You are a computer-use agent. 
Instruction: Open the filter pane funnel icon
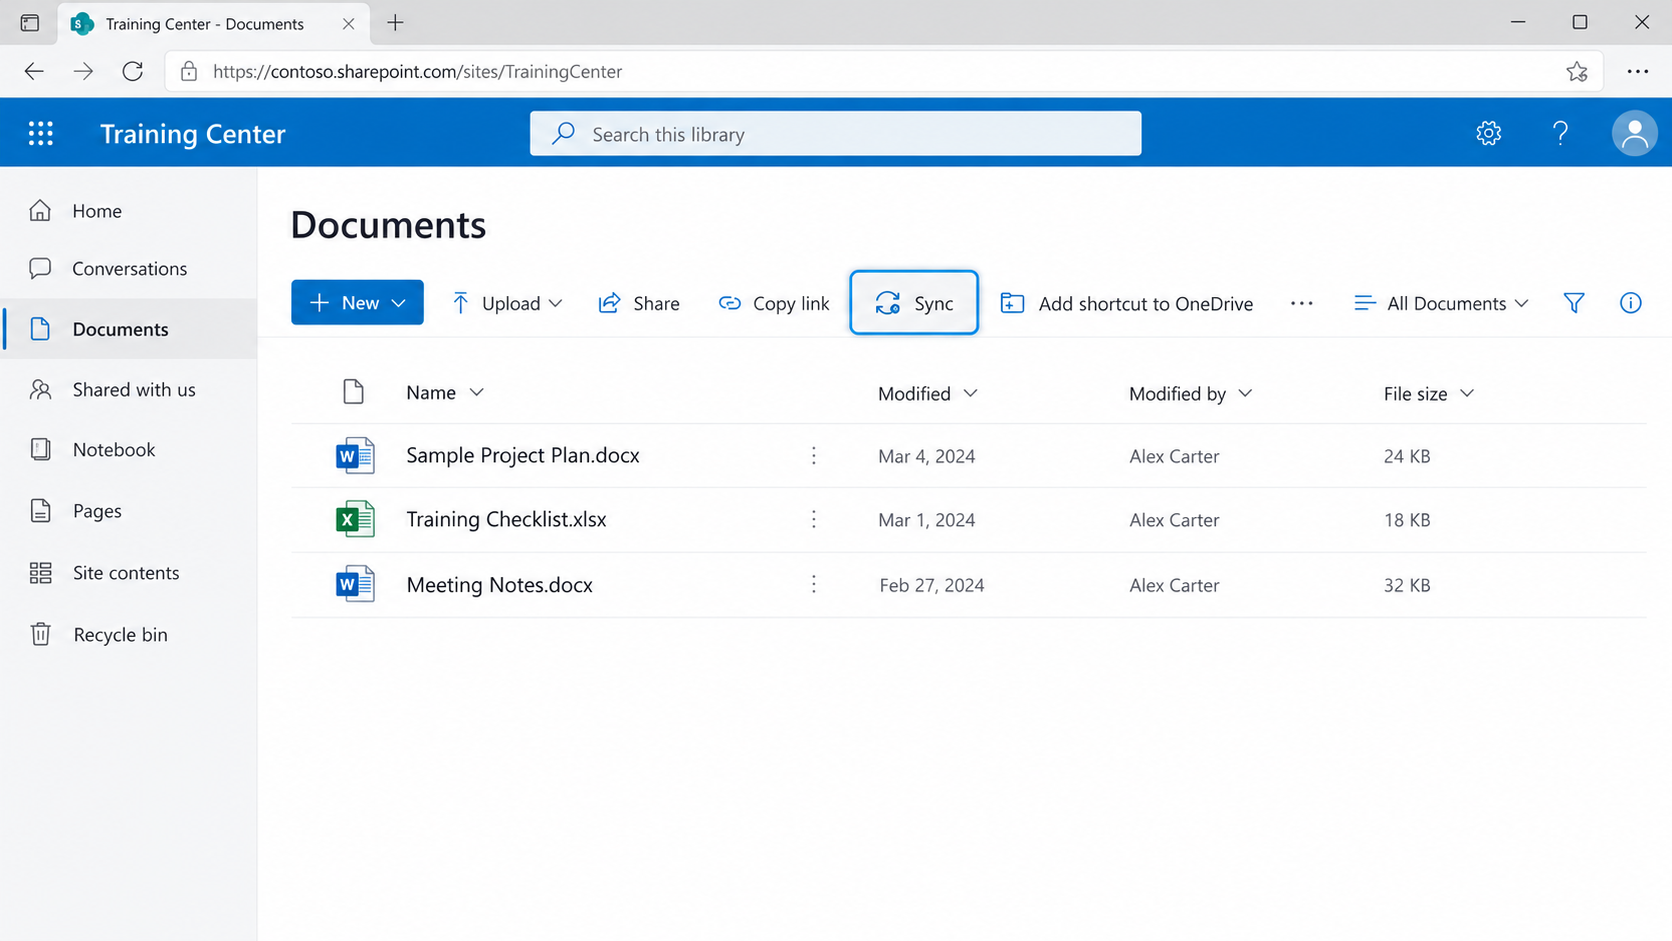1574,303
